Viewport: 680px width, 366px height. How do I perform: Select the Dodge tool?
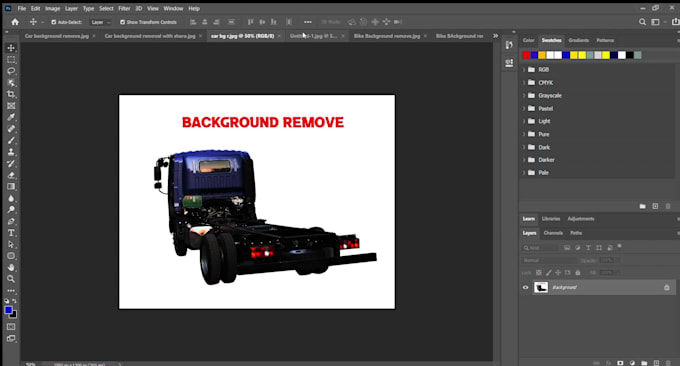coord(11,210)
